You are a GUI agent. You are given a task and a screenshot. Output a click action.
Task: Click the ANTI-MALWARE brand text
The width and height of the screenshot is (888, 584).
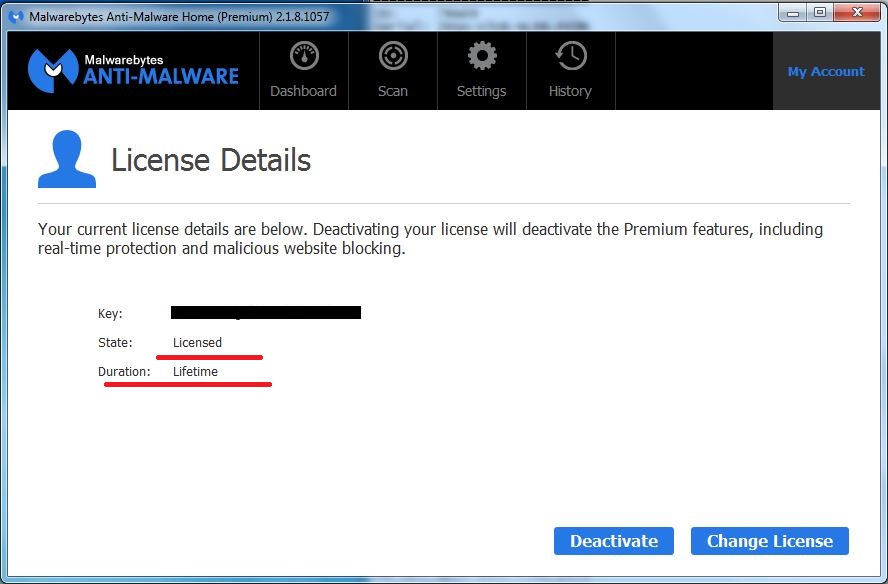click(160, 79)
